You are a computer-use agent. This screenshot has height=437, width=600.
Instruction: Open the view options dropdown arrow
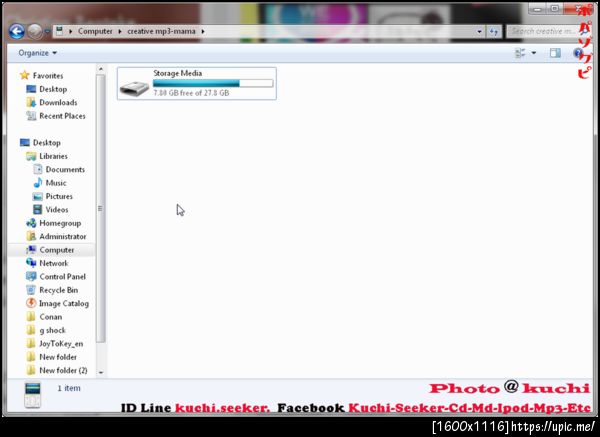click(x=533, y=53)
